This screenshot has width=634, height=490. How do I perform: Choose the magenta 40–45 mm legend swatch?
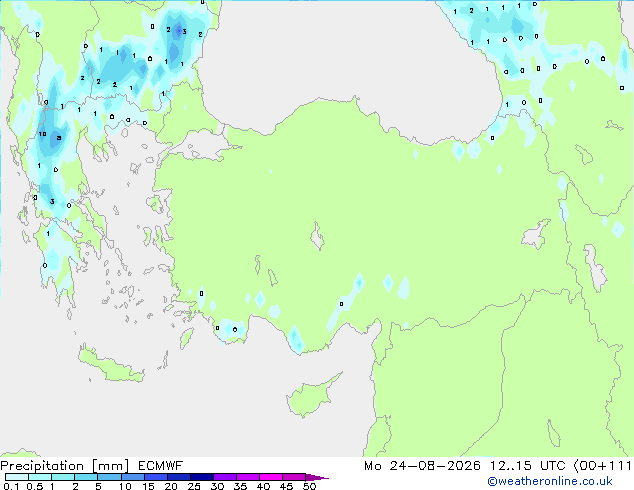pos(271,477)
